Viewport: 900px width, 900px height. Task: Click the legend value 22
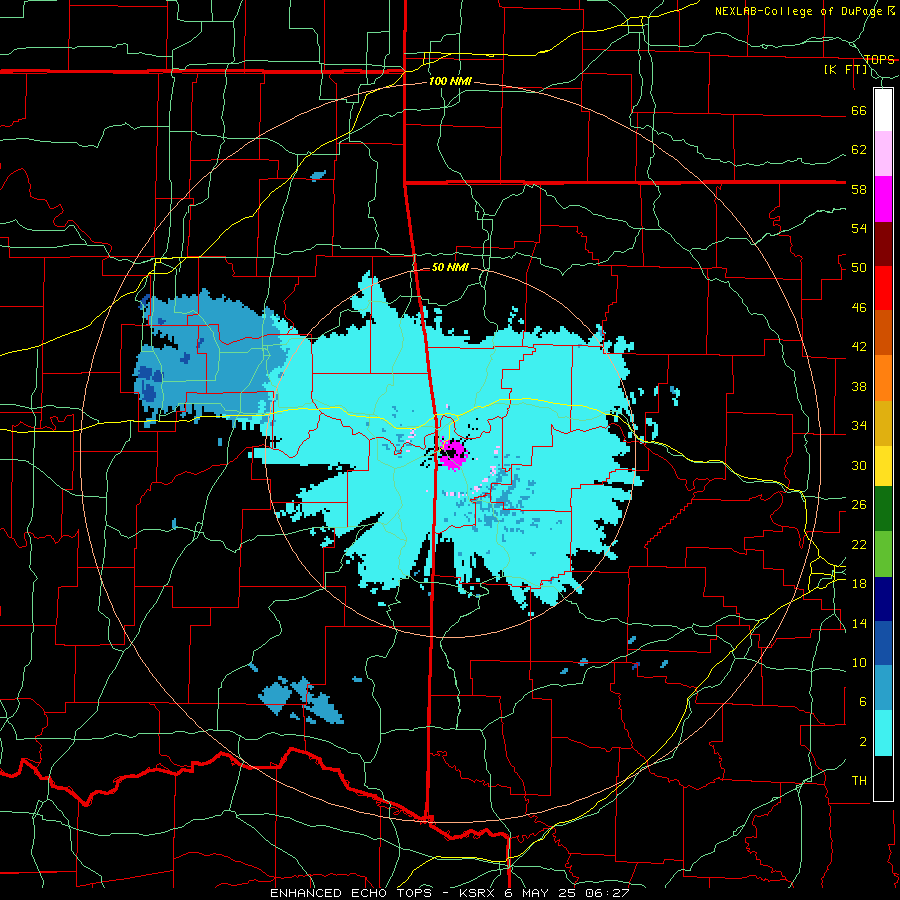tap(859, 544)
